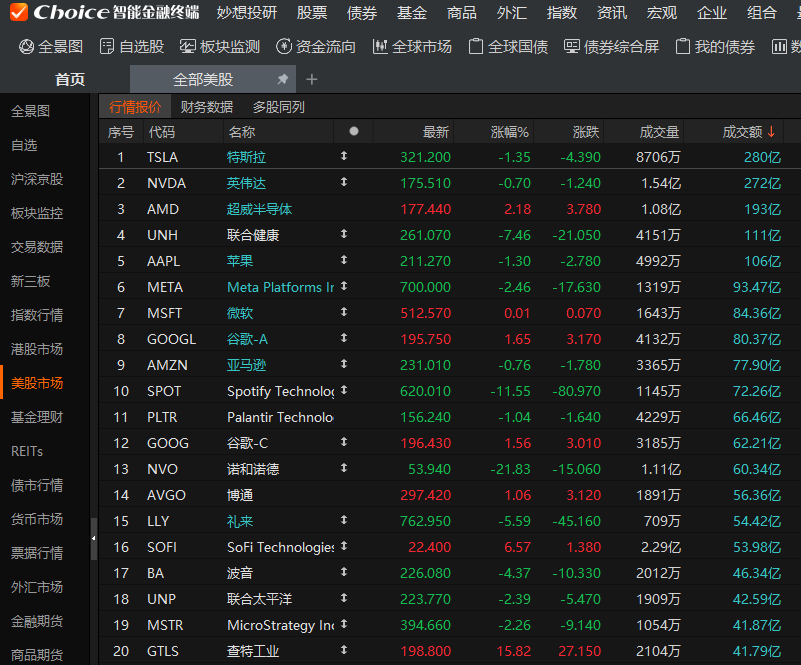The height and width of the screenshot is (665, 801).
Task: Open 我的债券 toolbar icon
Action: (x=682, y=47)
